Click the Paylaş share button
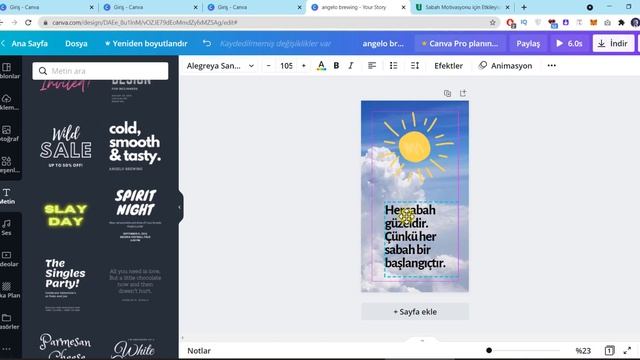This screenshot has width=640, height=360. click(x=528, y=43)
